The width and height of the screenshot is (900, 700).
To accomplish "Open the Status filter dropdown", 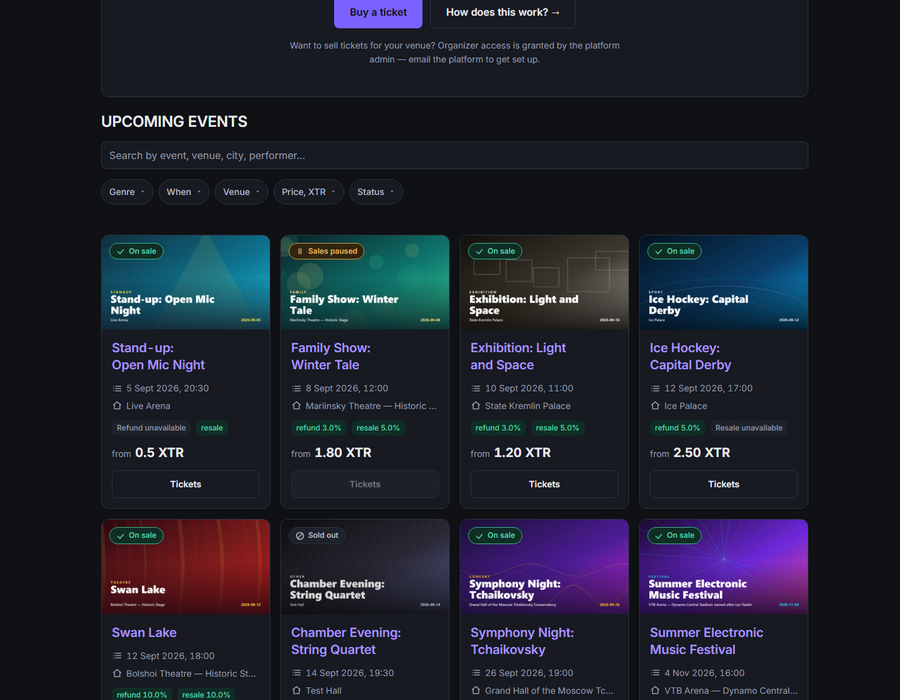I will pos(375,192).
